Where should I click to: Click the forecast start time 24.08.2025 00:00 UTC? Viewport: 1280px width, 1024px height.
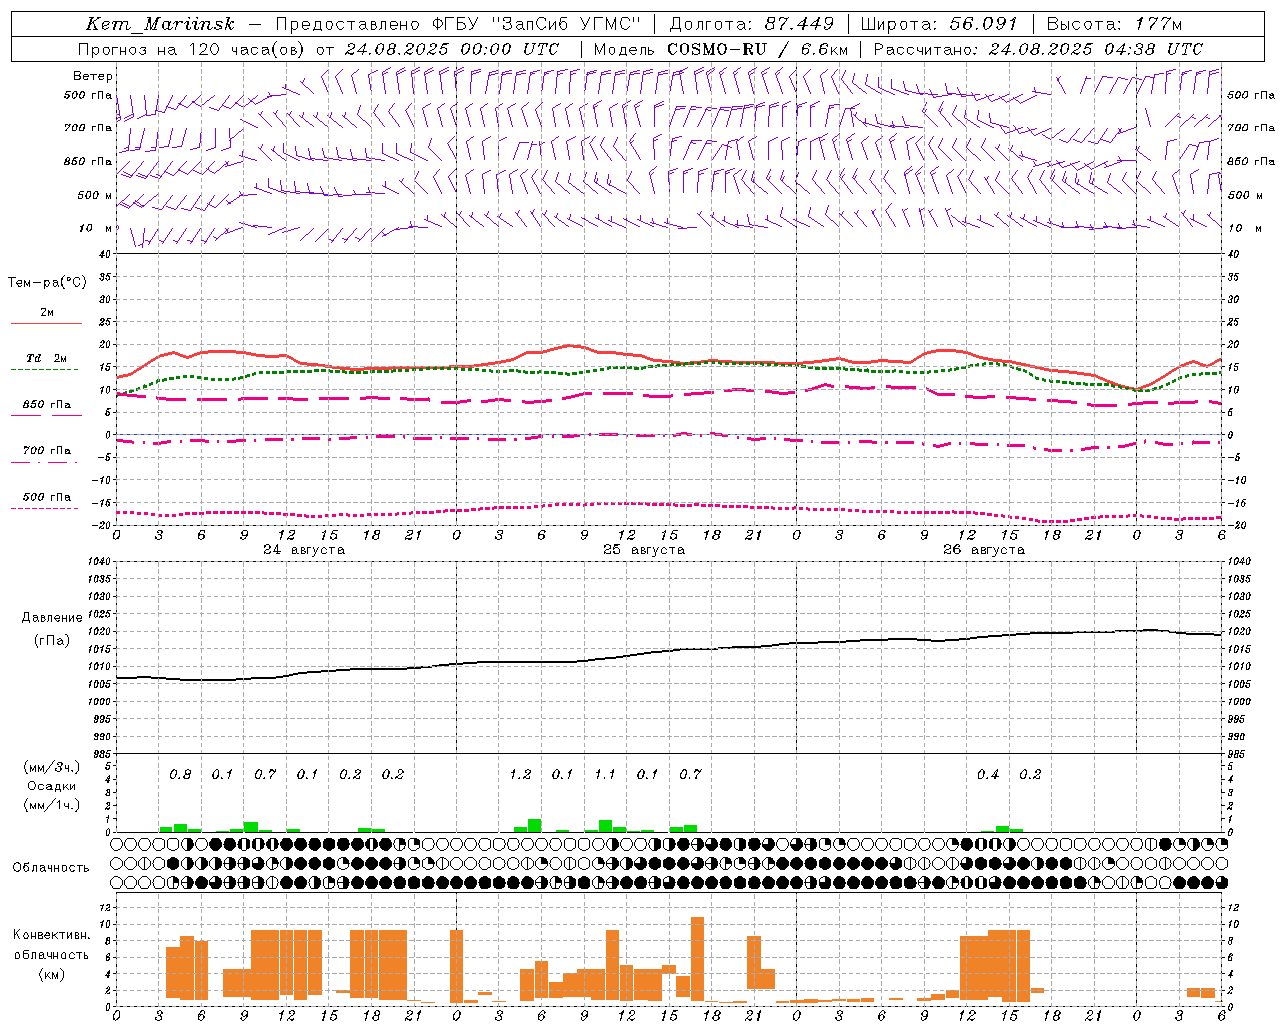452,49
